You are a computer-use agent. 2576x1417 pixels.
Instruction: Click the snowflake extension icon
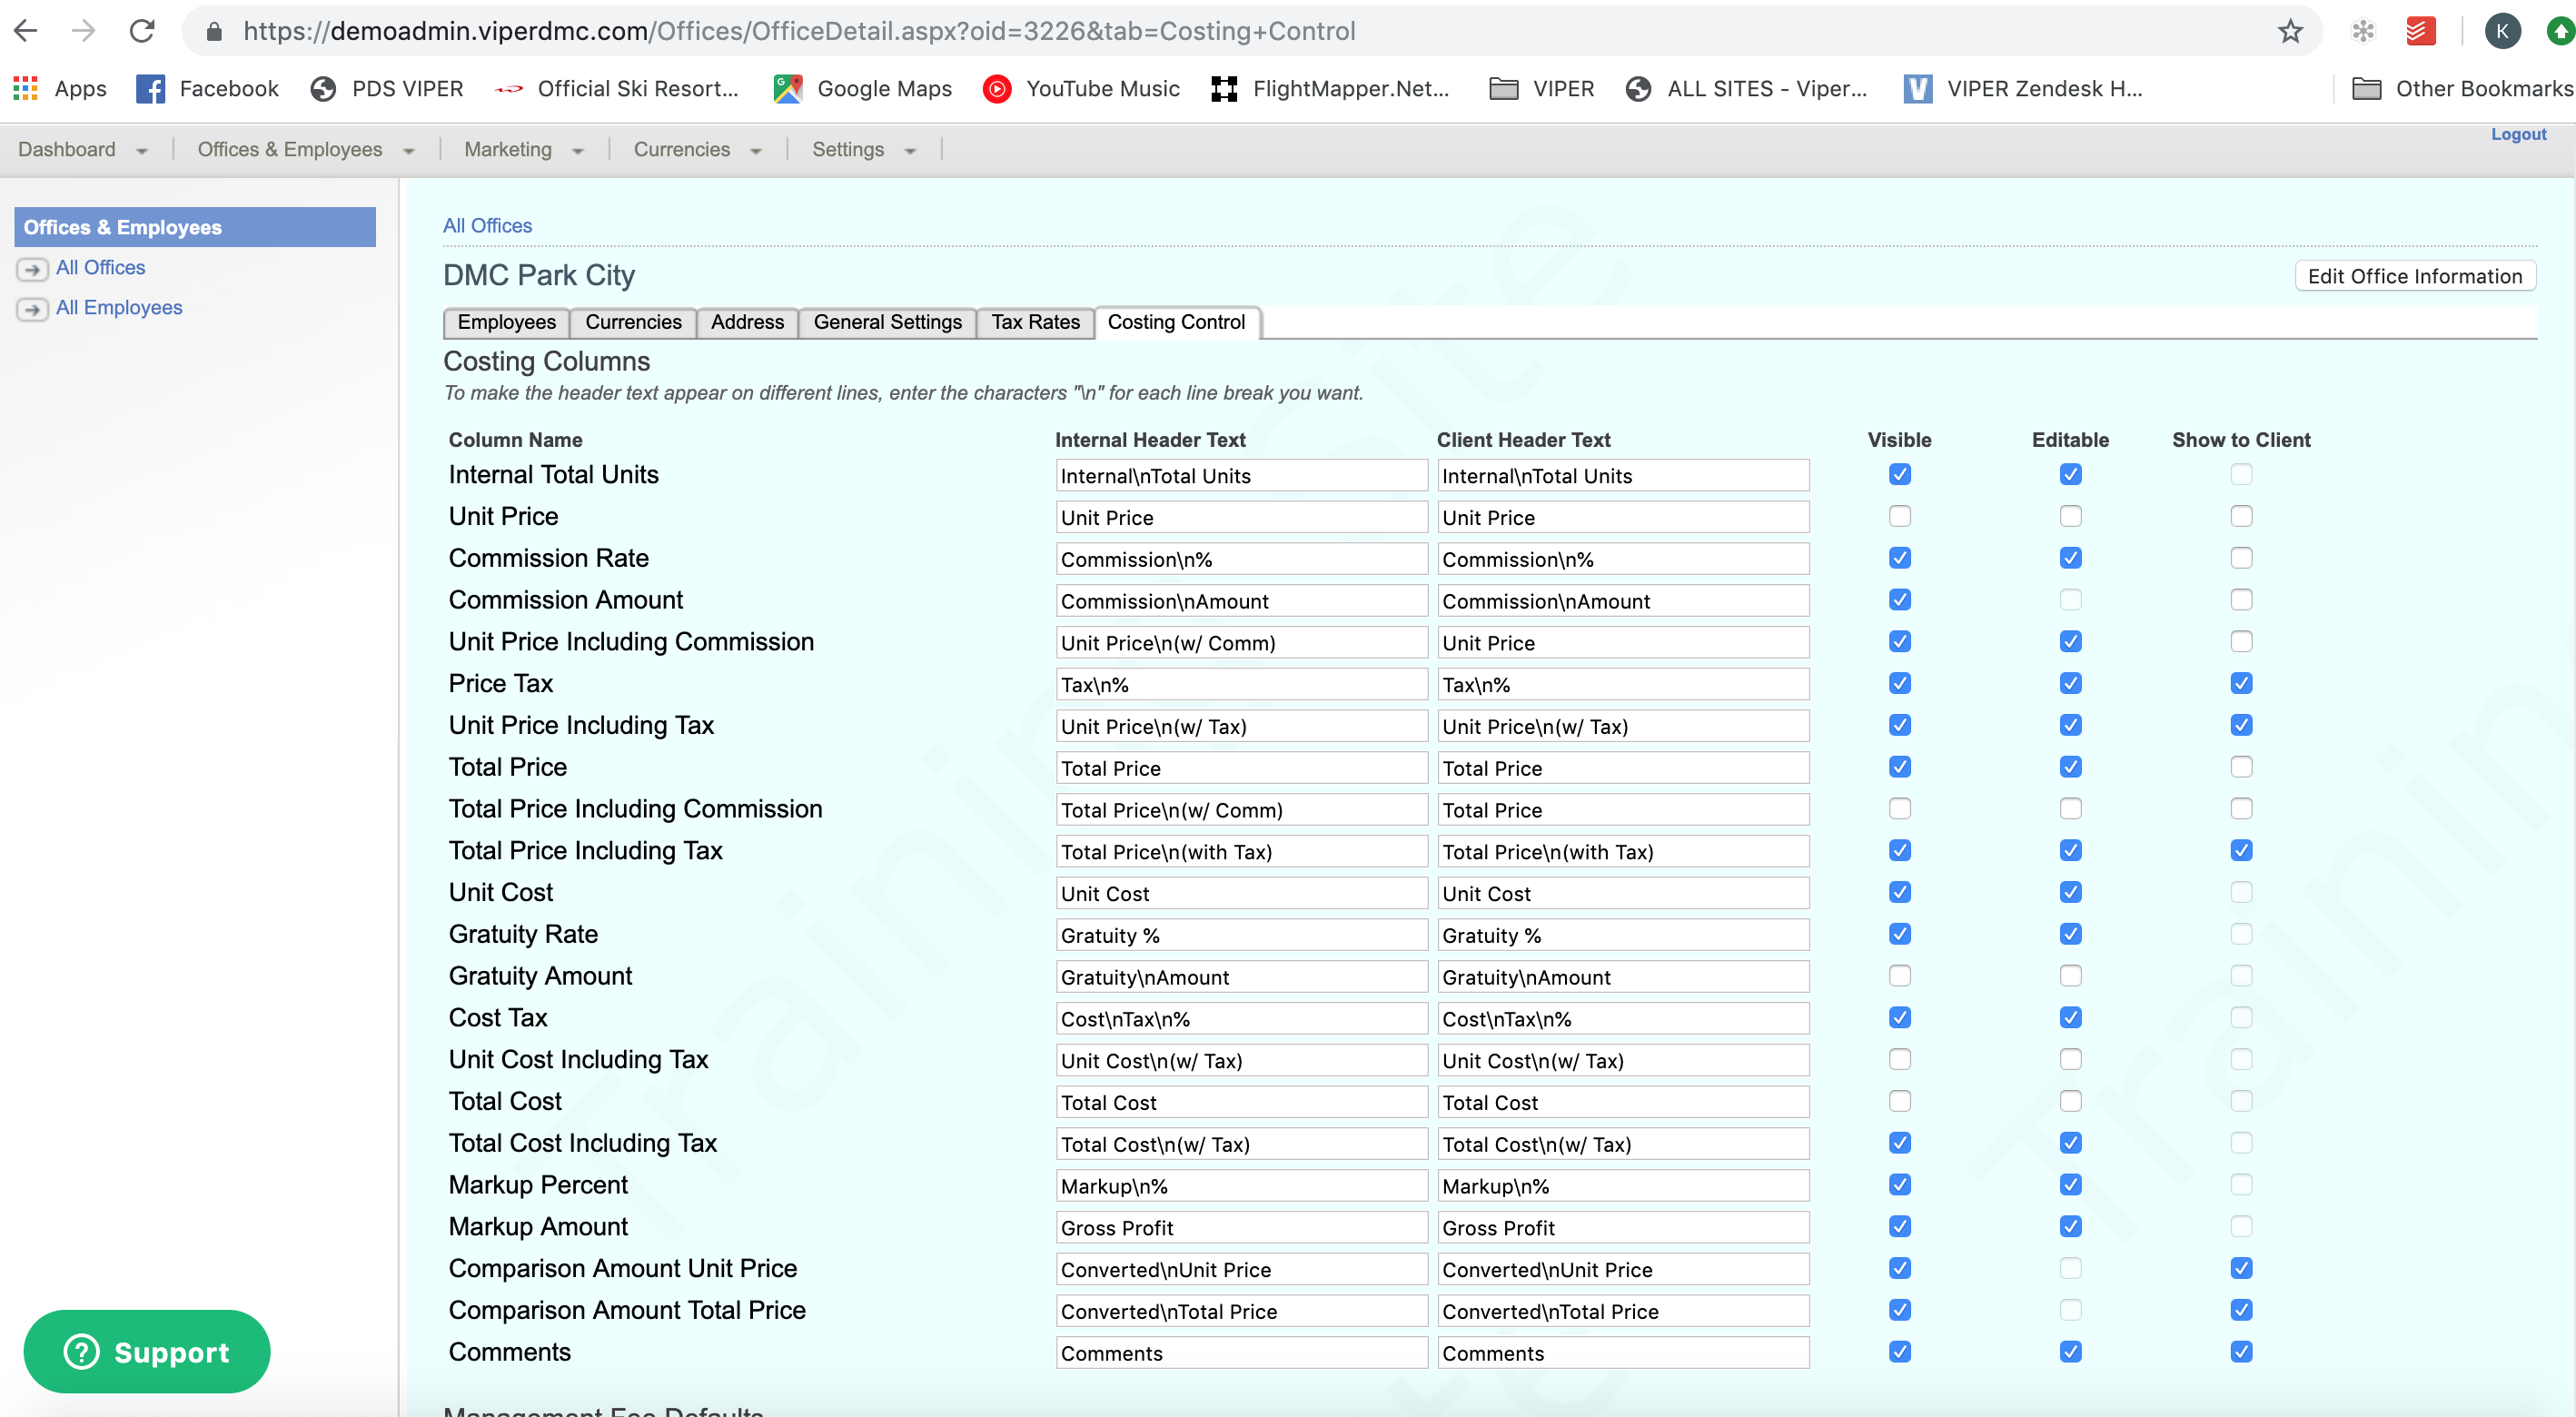pyautogui.click(x=2363, y=31)
